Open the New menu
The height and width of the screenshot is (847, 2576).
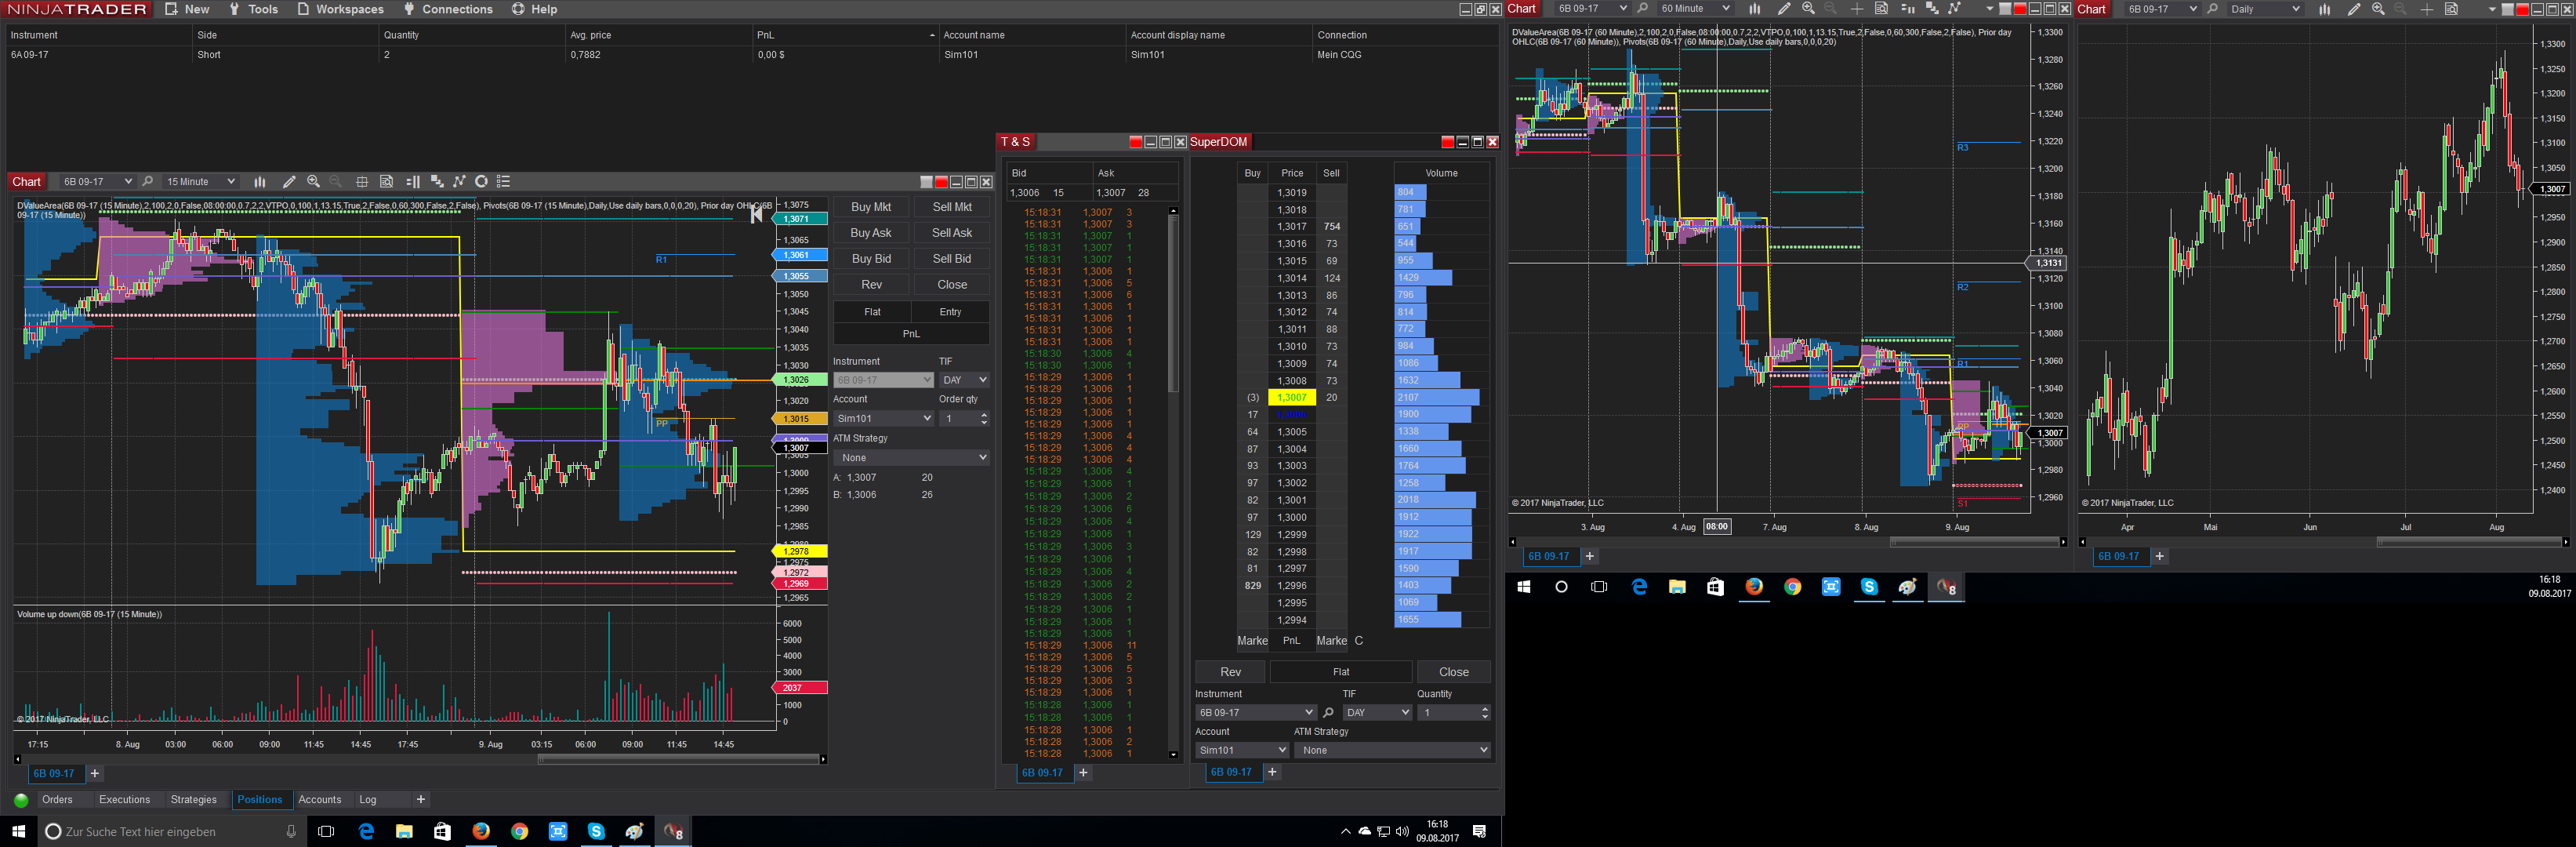tap(187, 9)
